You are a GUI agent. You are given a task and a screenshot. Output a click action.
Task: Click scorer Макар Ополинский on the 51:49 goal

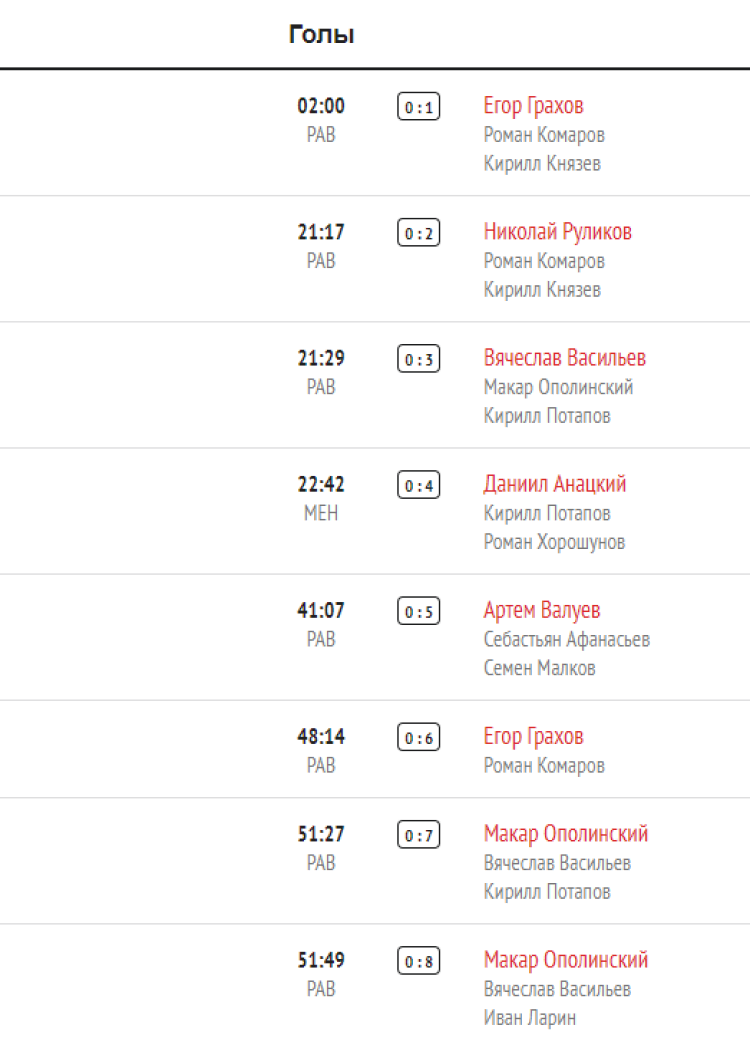point(565,960)
